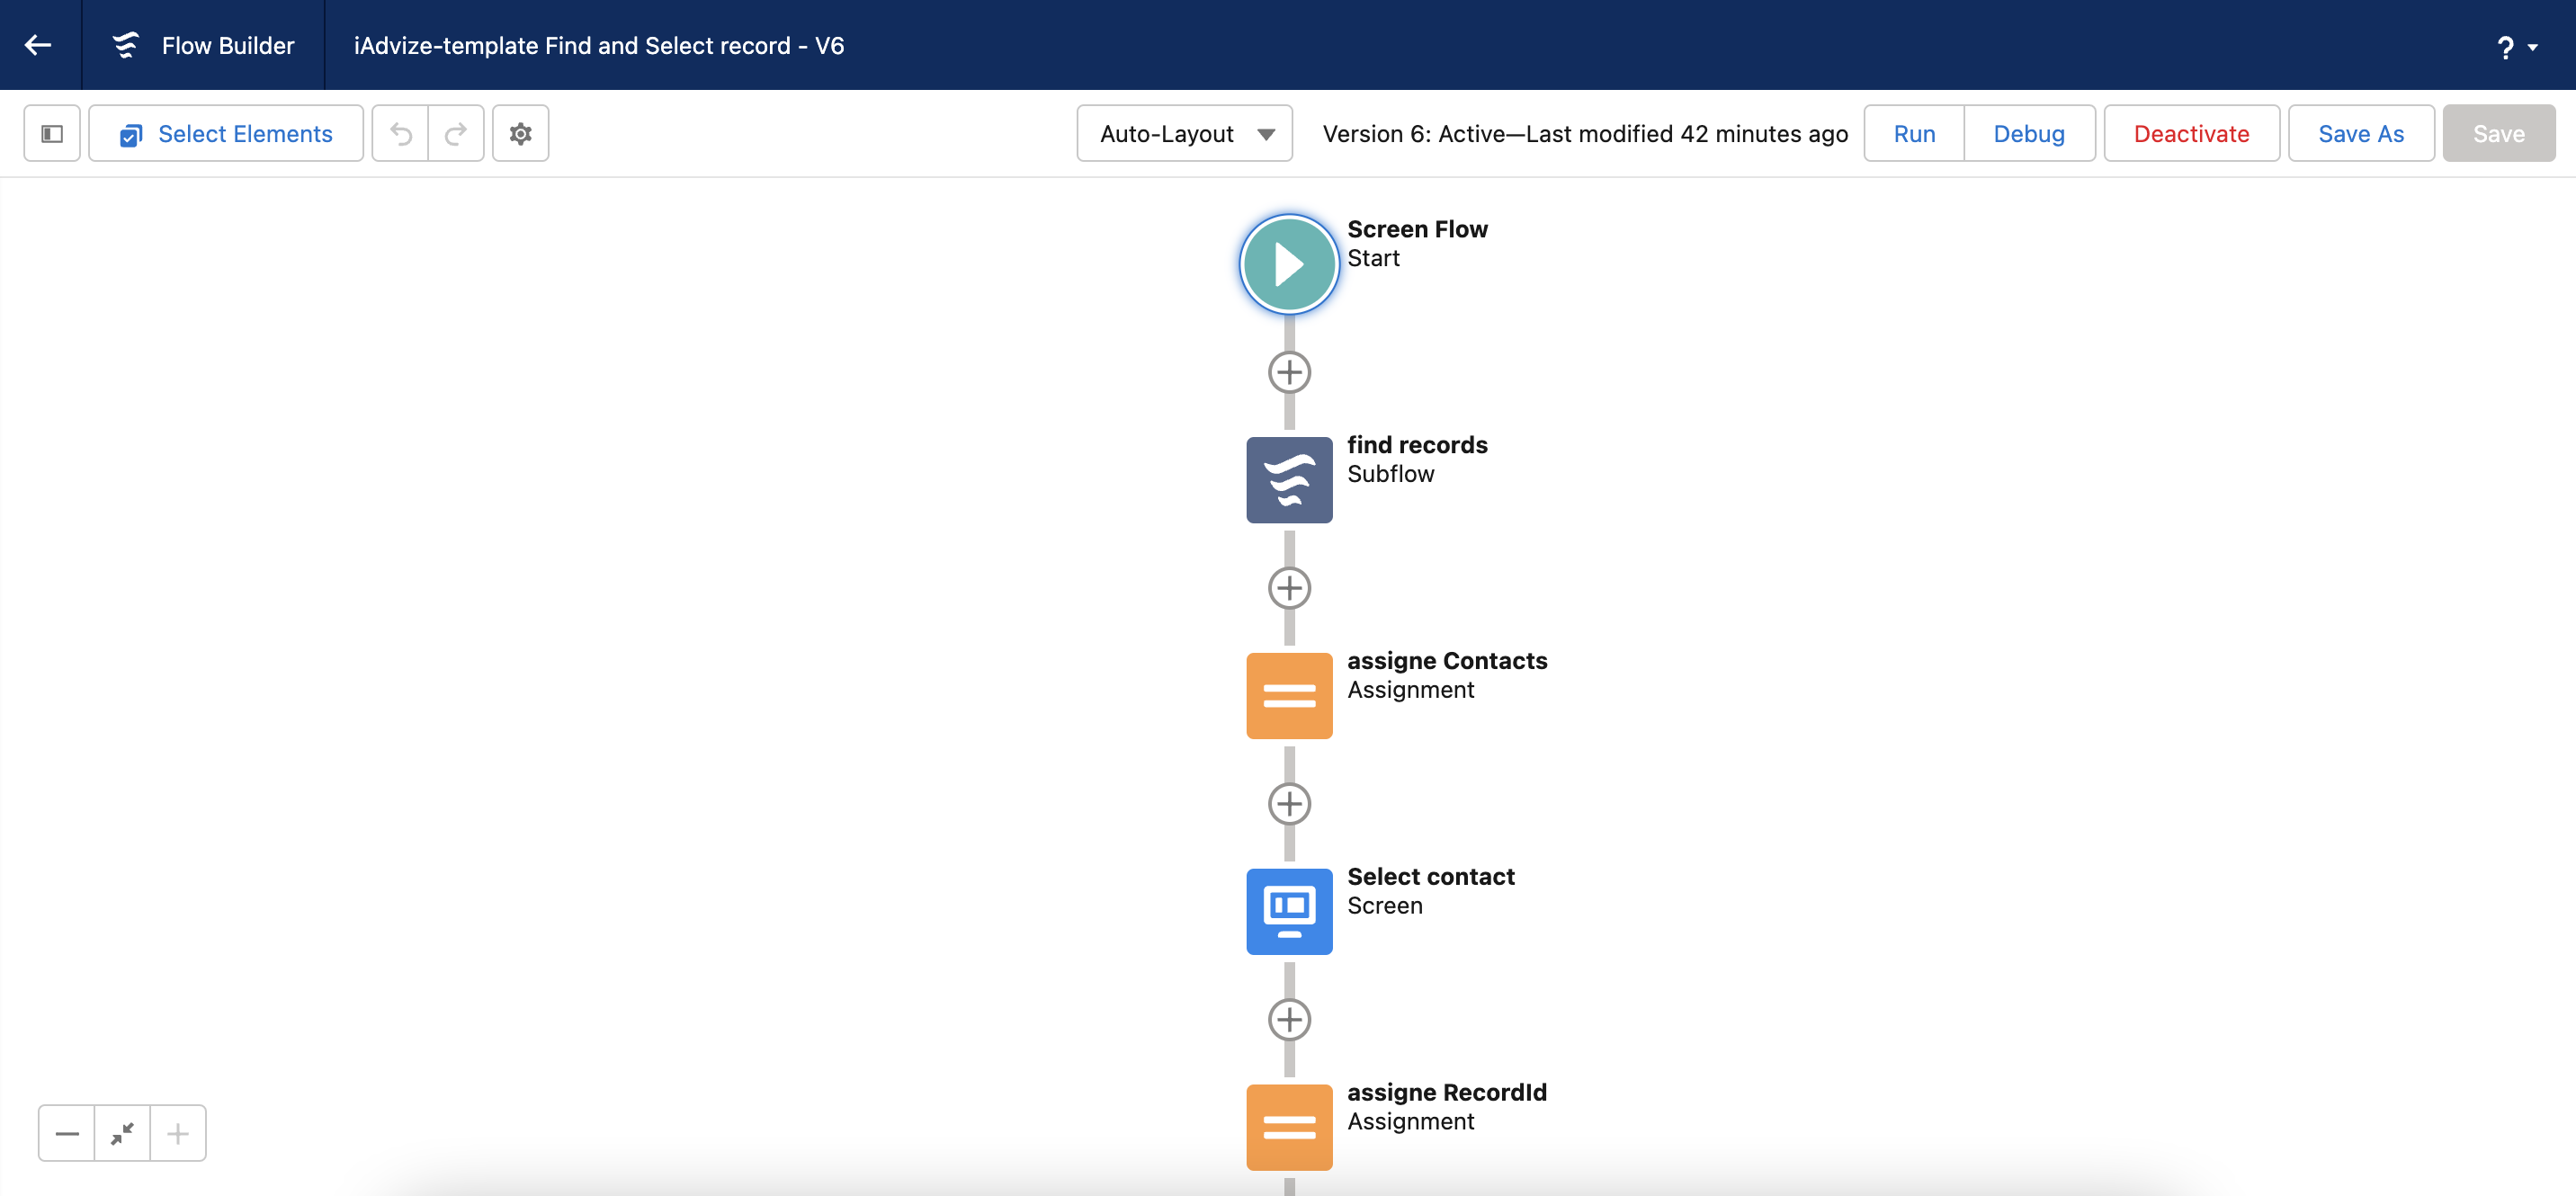Select the find records Subflow icon
The height and width of the screenshot is (1196, 2576).
(1289, 480)
